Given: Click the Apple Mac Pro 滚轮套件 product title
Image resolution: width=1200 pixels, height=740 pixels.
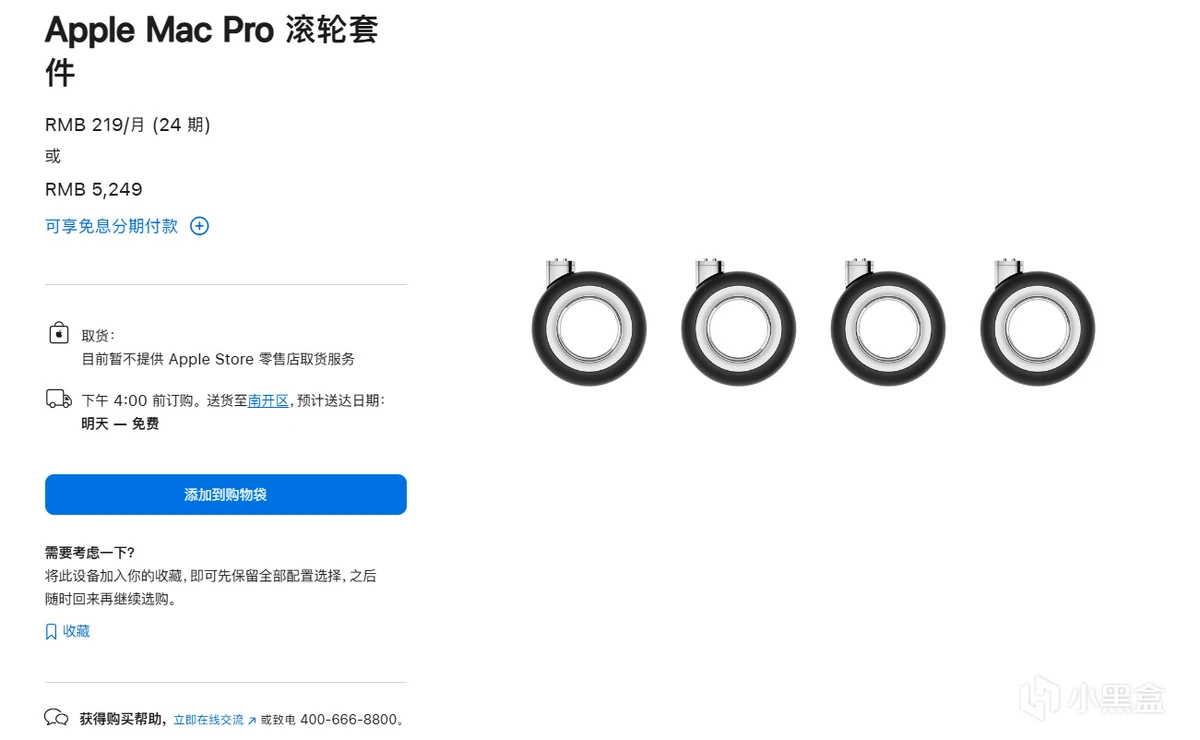Looking at the screenshot, I should [211, 50].
